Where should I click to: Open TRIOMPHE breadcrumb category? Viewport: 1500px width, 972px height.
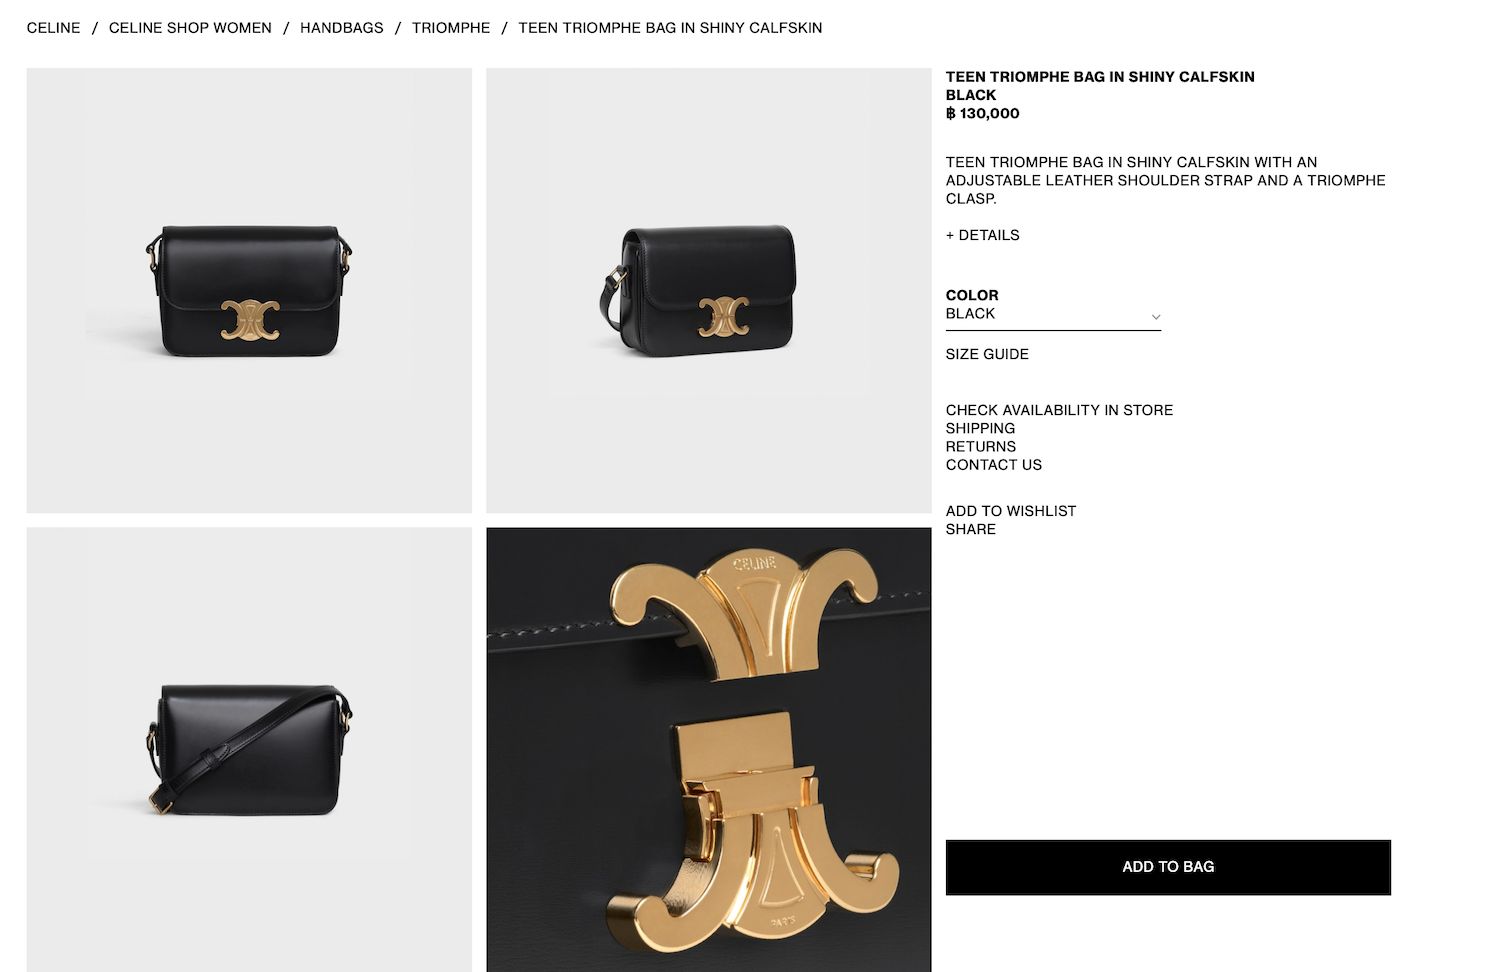(451, 28)
